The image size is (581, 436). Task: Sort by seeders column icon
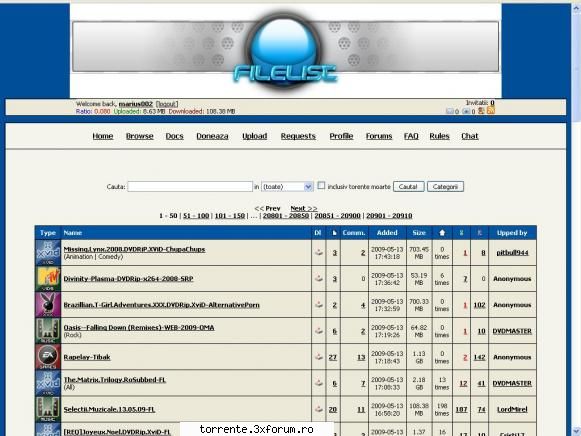[x=461, y=233]
